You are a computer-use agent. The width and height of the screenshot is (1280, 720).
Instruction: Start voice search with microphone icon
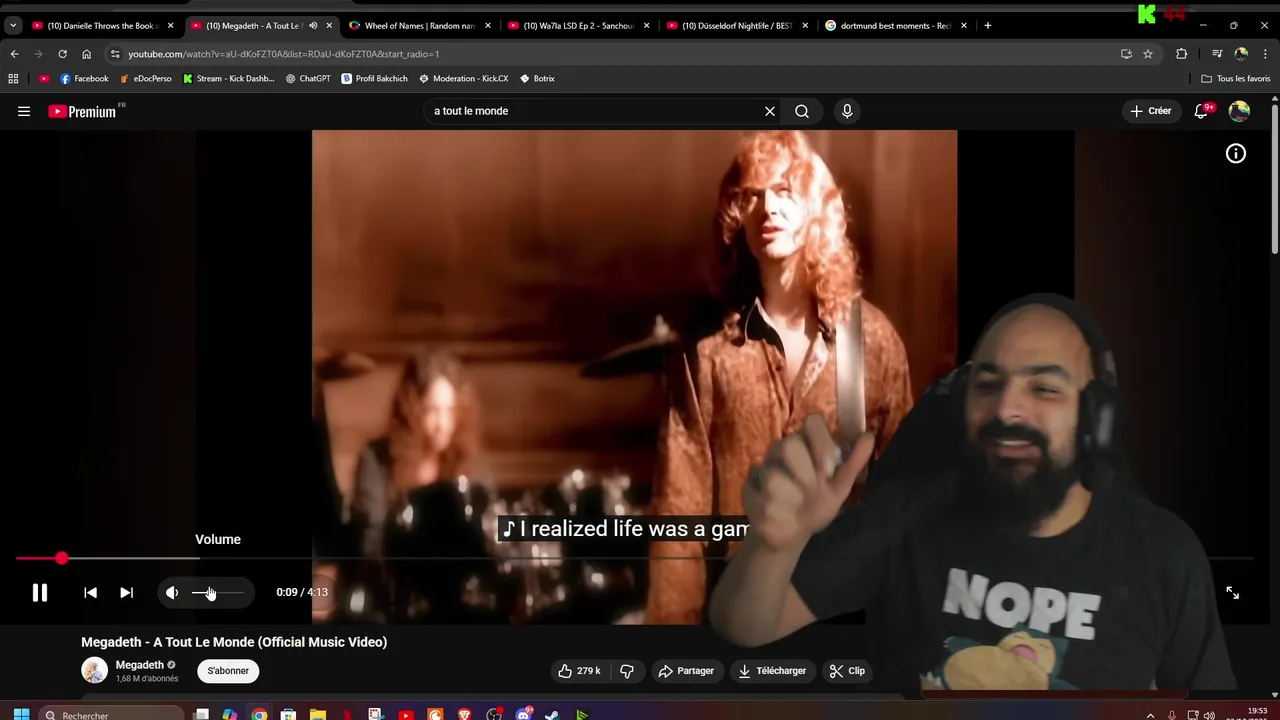point(847,111)
